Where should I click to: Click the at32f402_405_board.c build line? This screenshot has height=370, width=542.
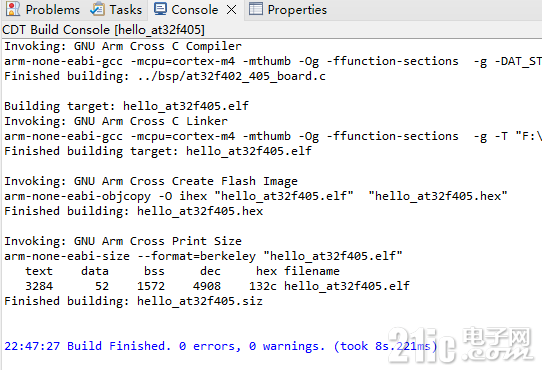click(165, 76)
